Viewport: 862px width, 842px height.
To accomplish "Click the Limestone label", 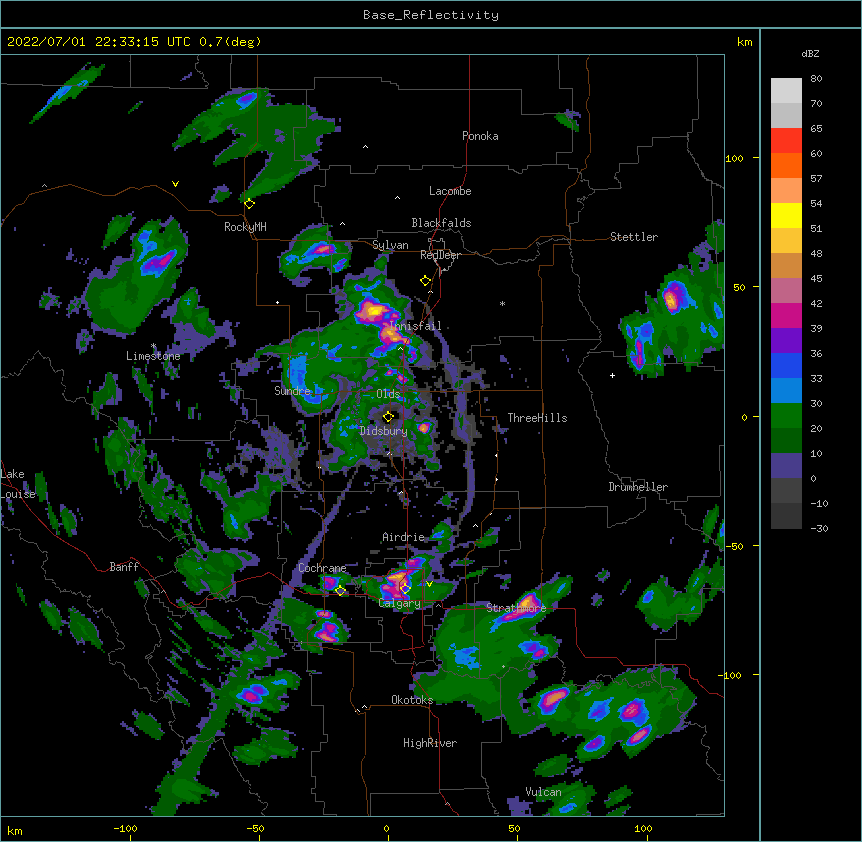I will [153, 356].
